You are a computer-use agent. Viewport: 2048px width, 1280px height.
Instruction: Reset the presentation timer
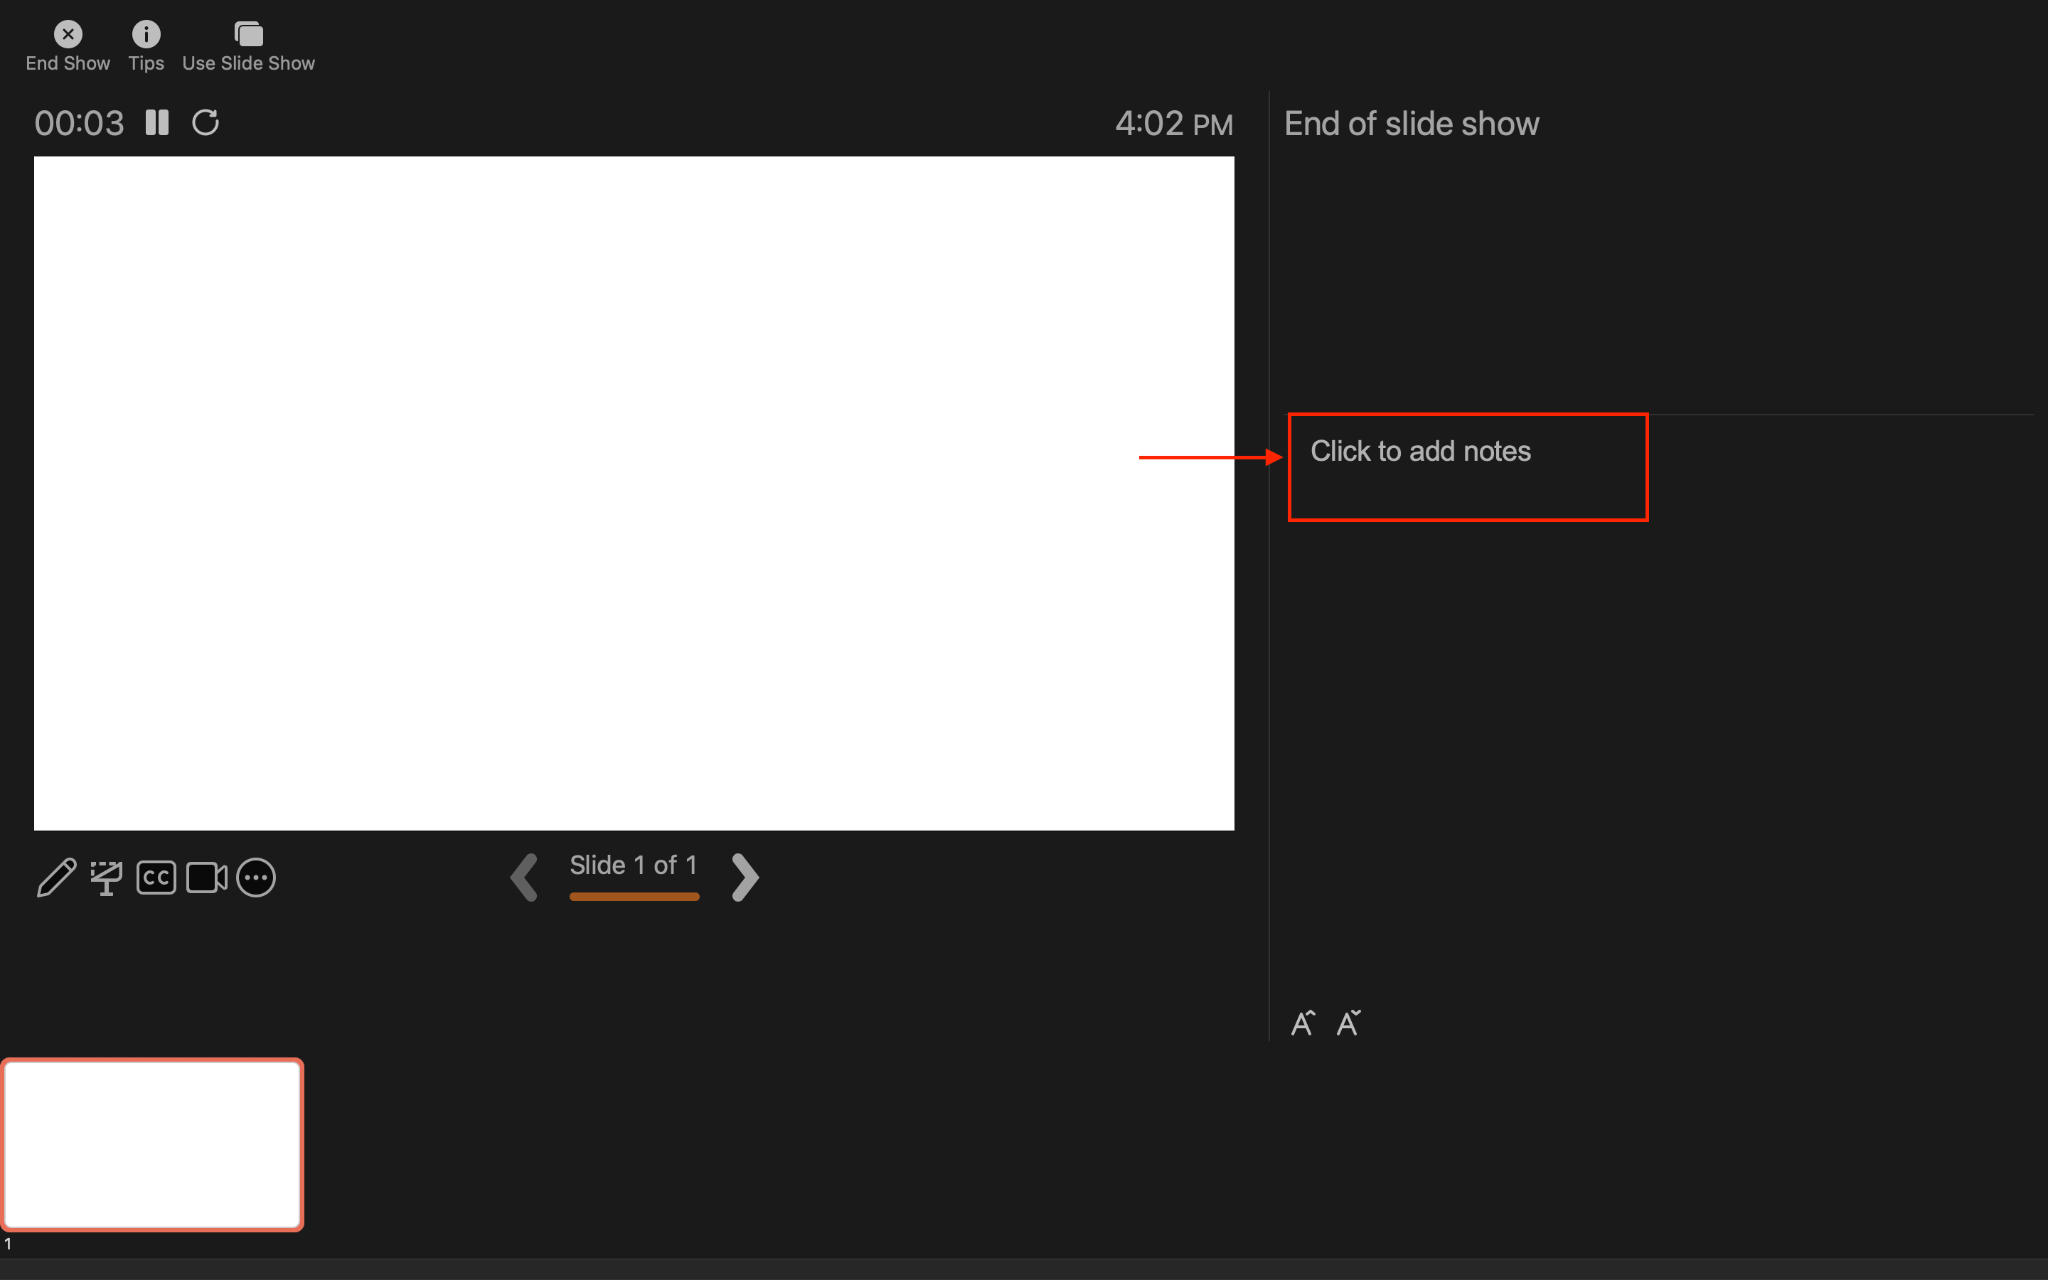pyautogui.click(x=206, y=122)
